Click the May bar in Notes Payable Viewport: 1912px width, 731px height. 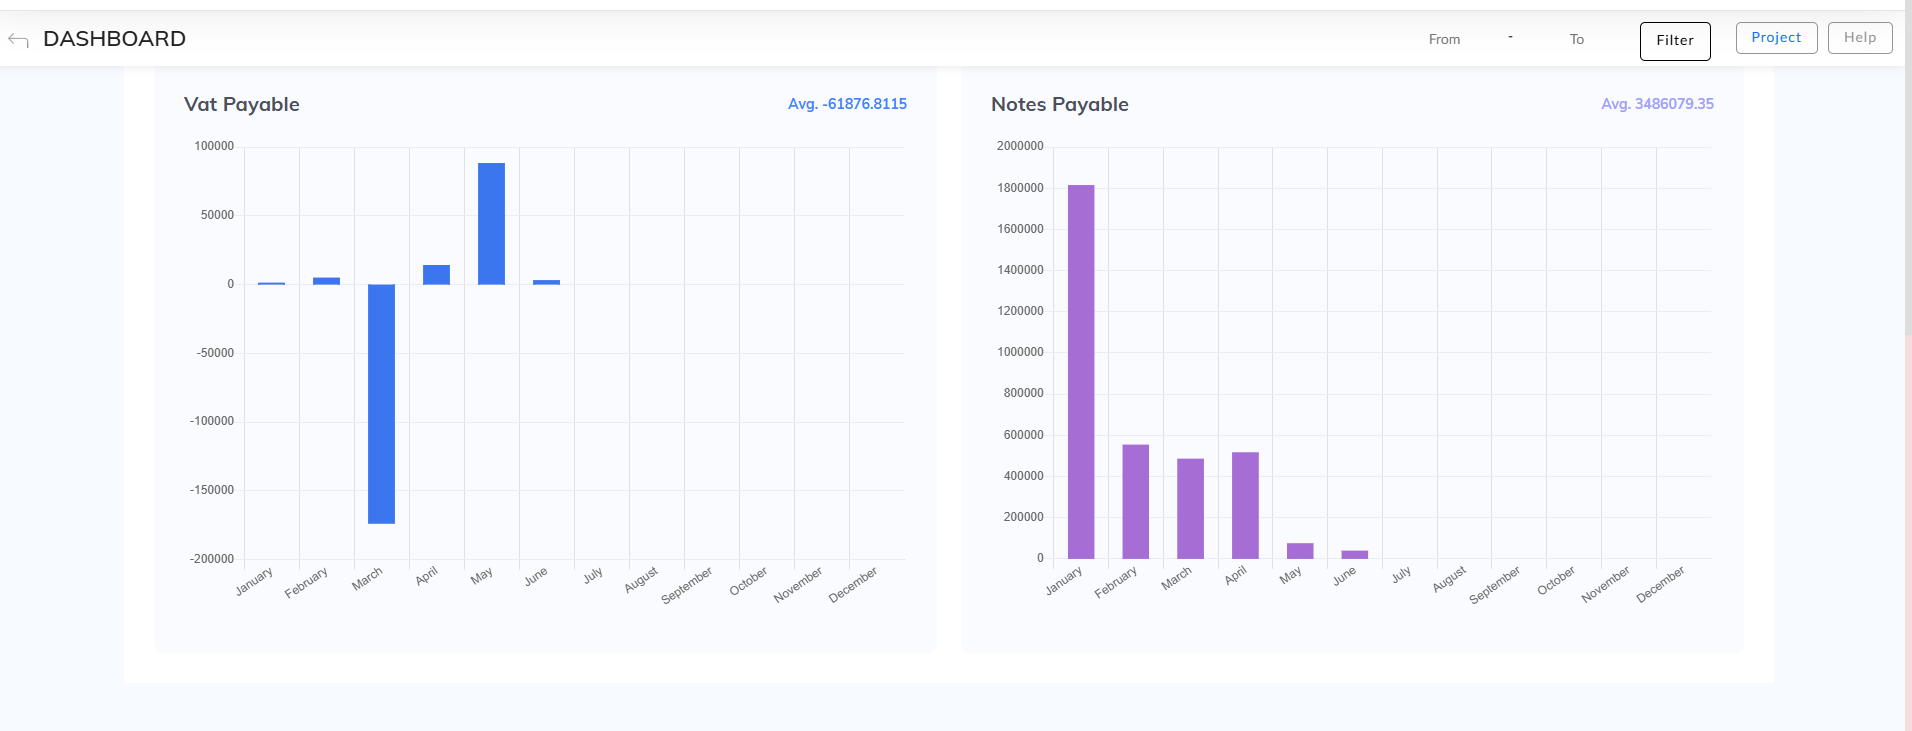[1300, 551]
